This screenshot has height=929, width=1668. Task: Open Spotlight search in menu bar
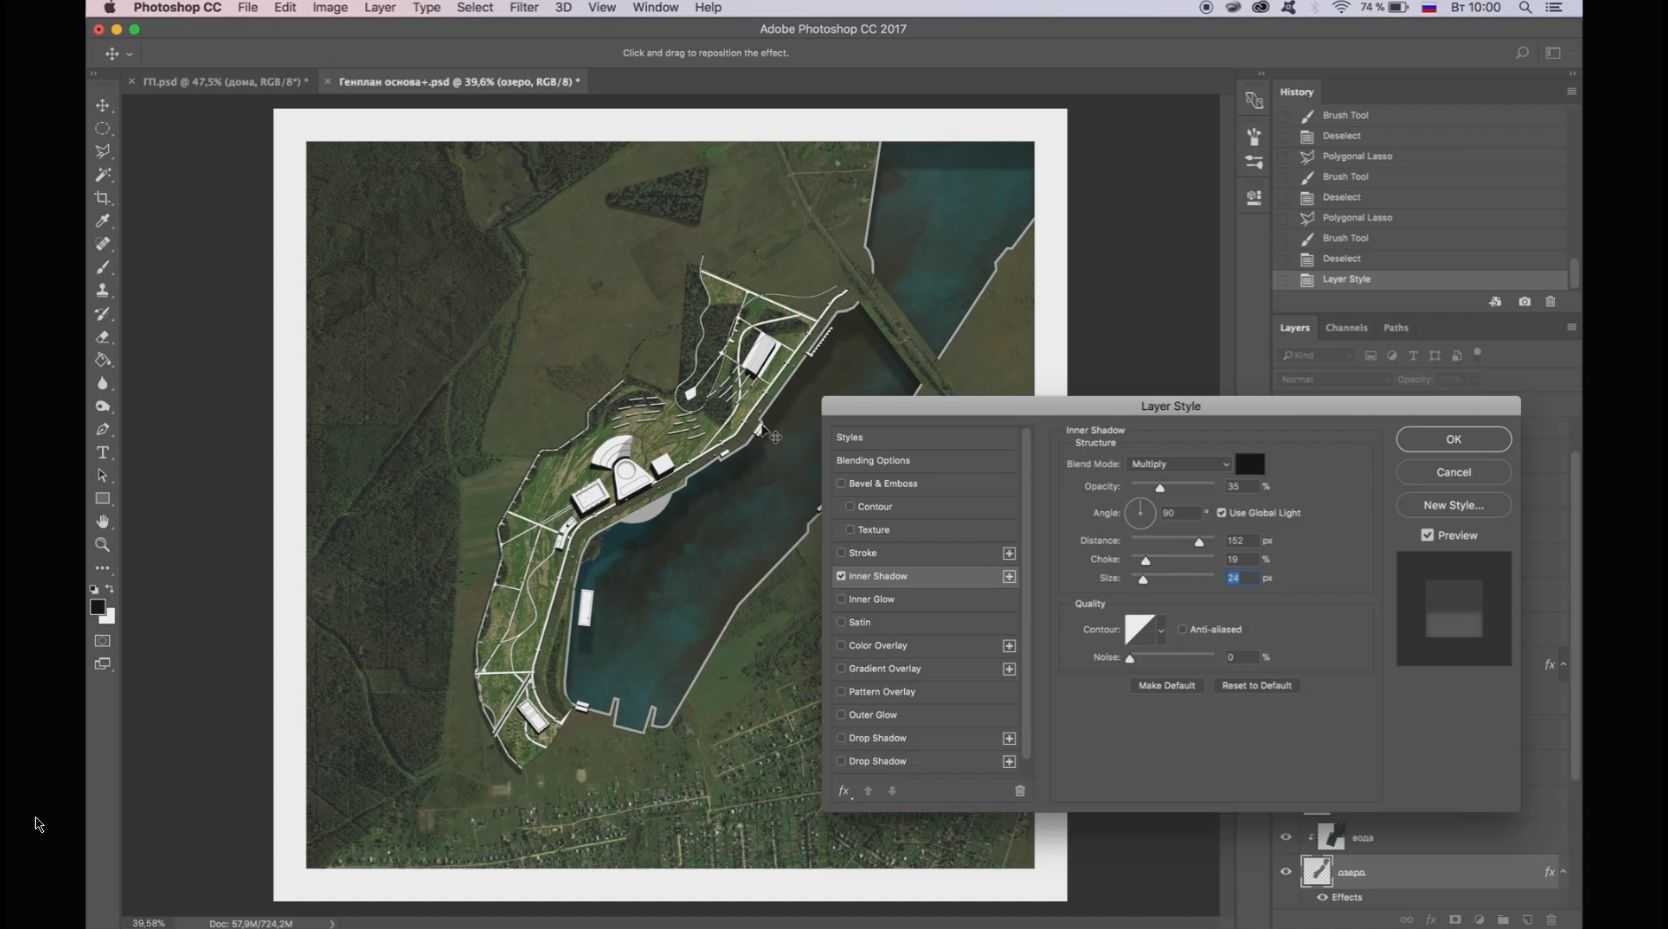1525,7
